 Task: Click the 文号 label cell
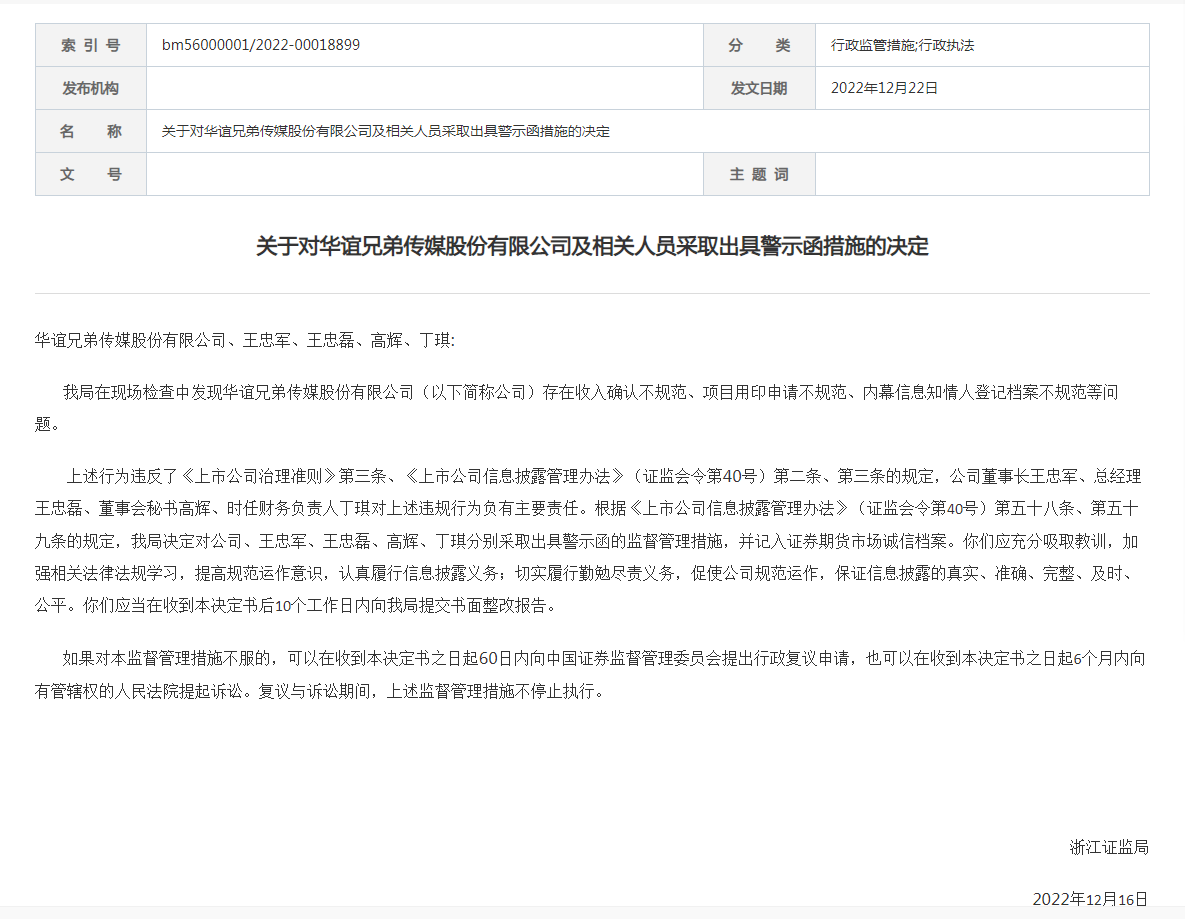click(x=91, y=175)
